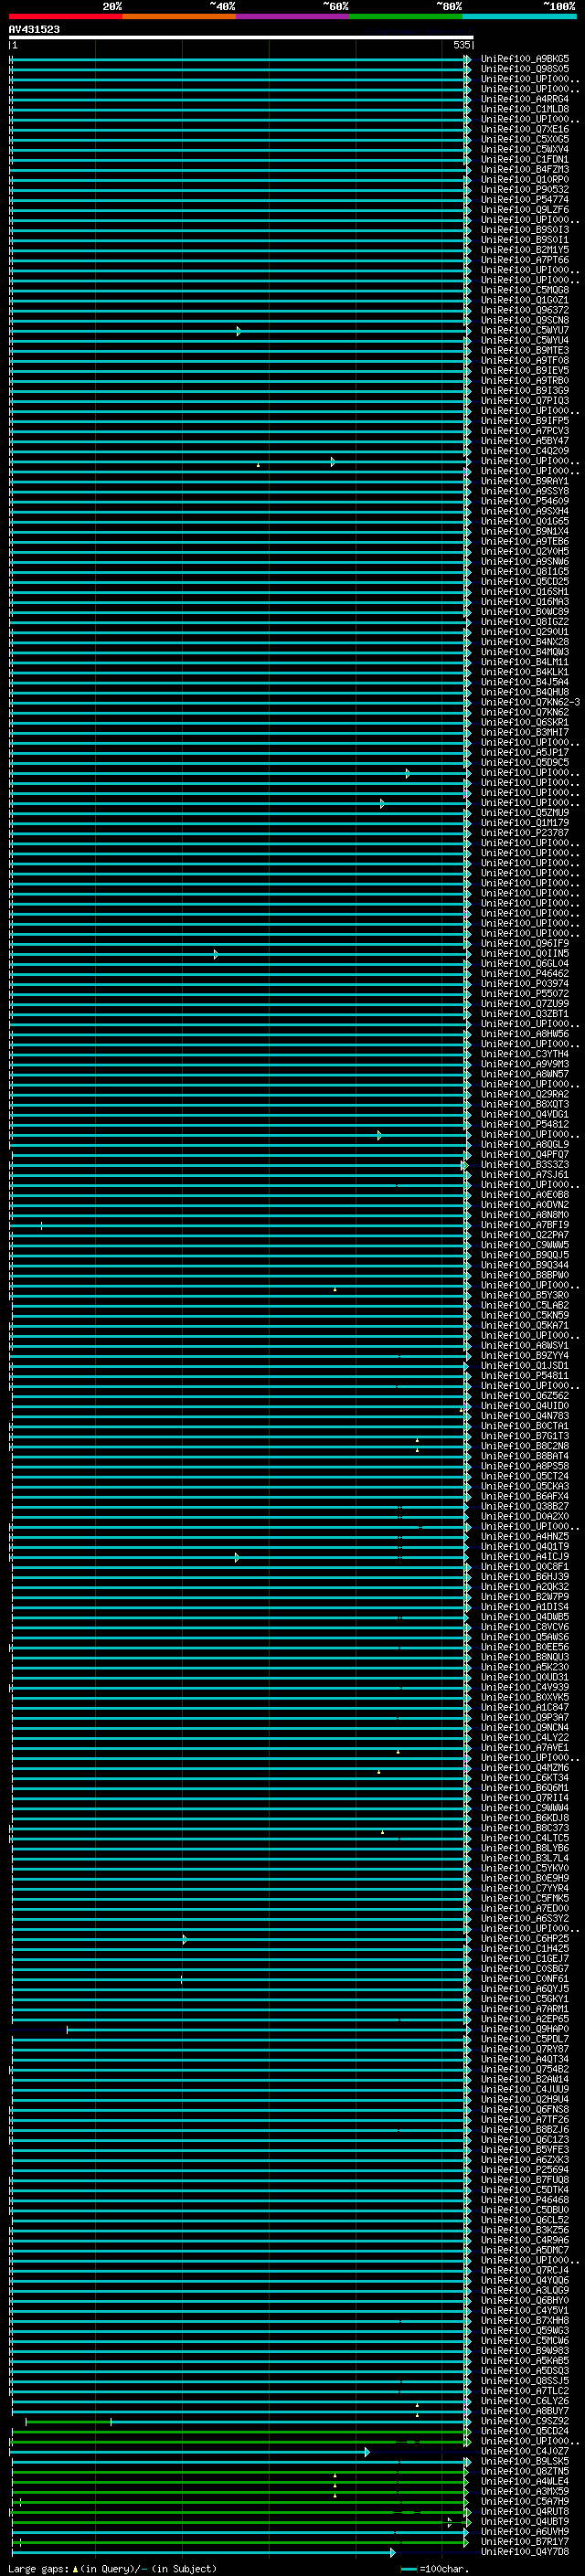This screenshot has height=2576, width=585.
Task: Select the UniRef100_Q9LZF6 label
Action: click(525, 210)
